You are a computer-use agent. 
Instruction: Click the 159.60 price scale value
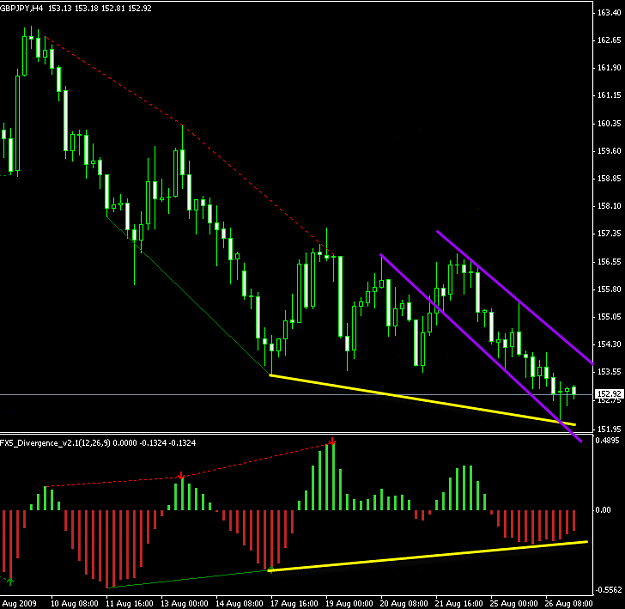609,151
